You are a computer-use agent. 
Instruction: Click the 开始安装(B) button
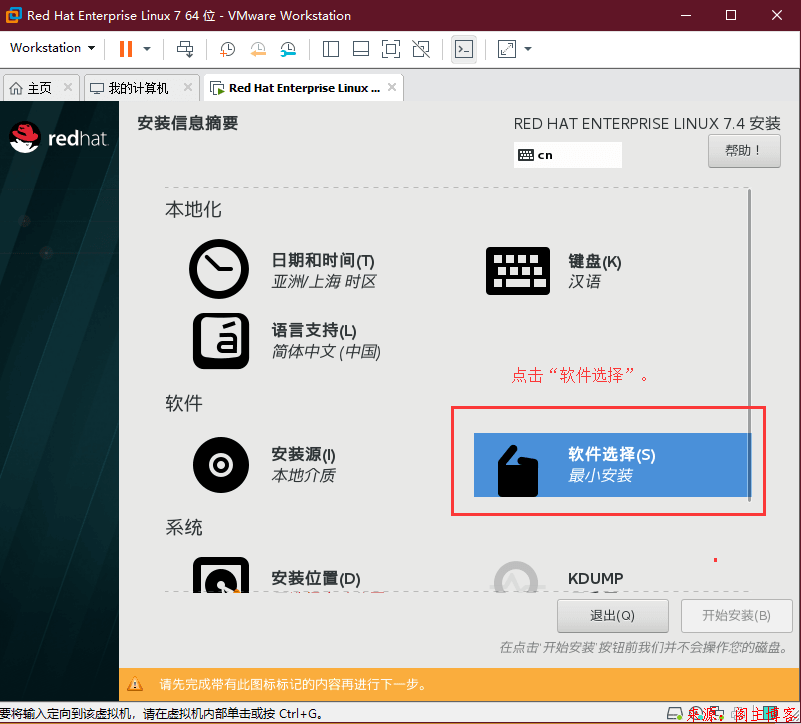coord(736,616)
